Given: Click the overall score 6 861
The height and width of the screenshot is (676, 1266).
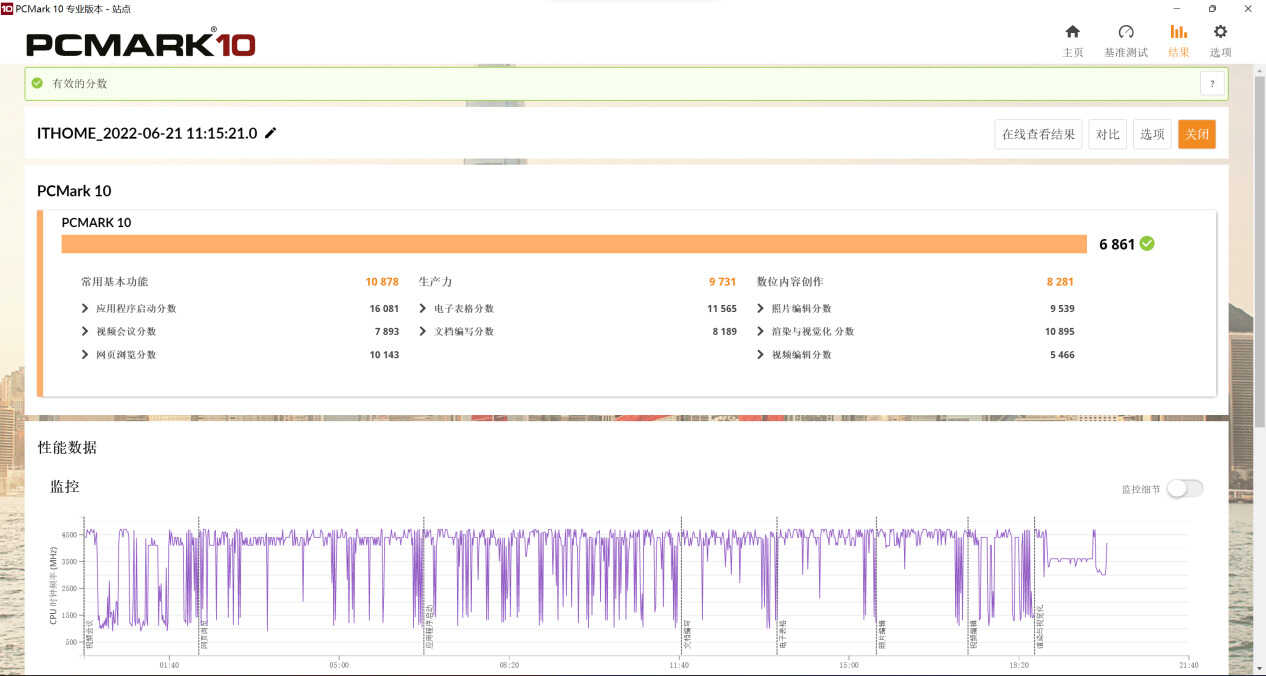Looking at the screenshot, I should point(1117,244).
